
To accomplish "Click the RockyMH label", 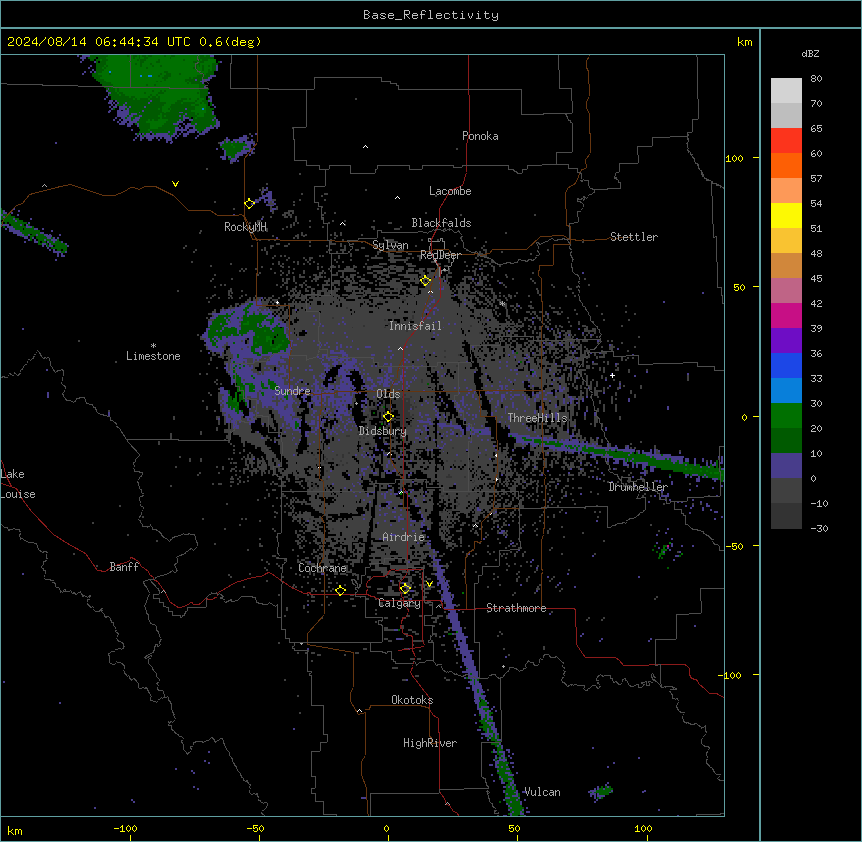I will 245,227.
